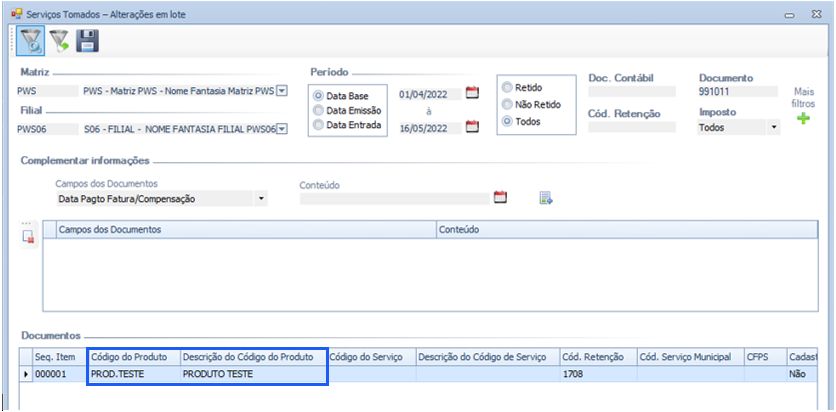836x412 pixels.
Task: Click Cód. Serviço Municipal column header
Action: coord(690,357)
